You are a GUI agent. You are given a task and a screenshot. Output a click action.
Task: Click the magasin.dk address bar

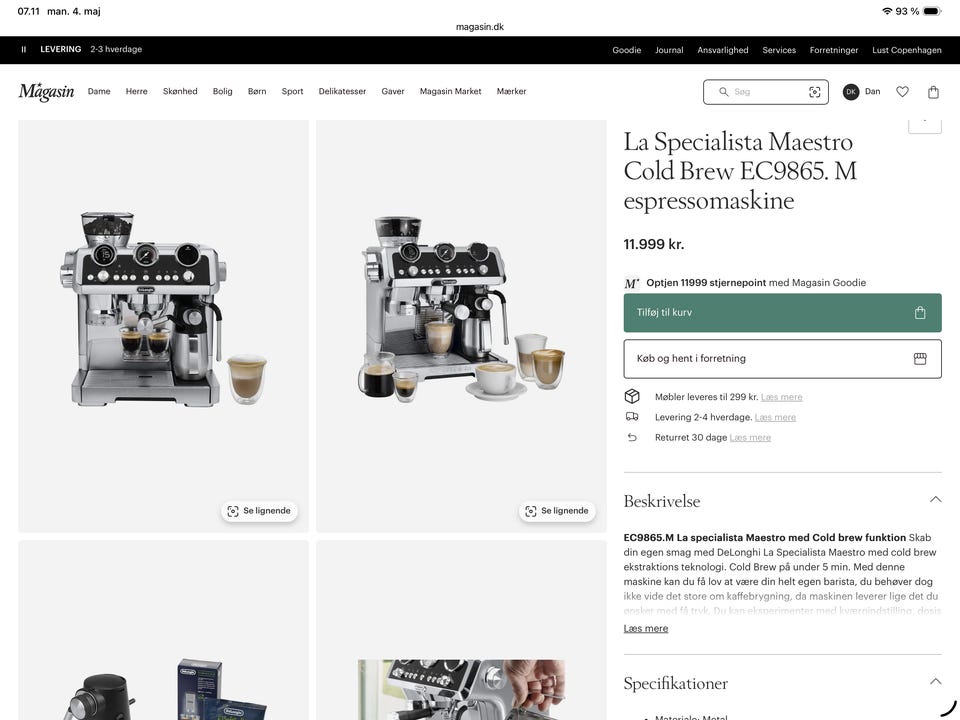click(480, 26)
